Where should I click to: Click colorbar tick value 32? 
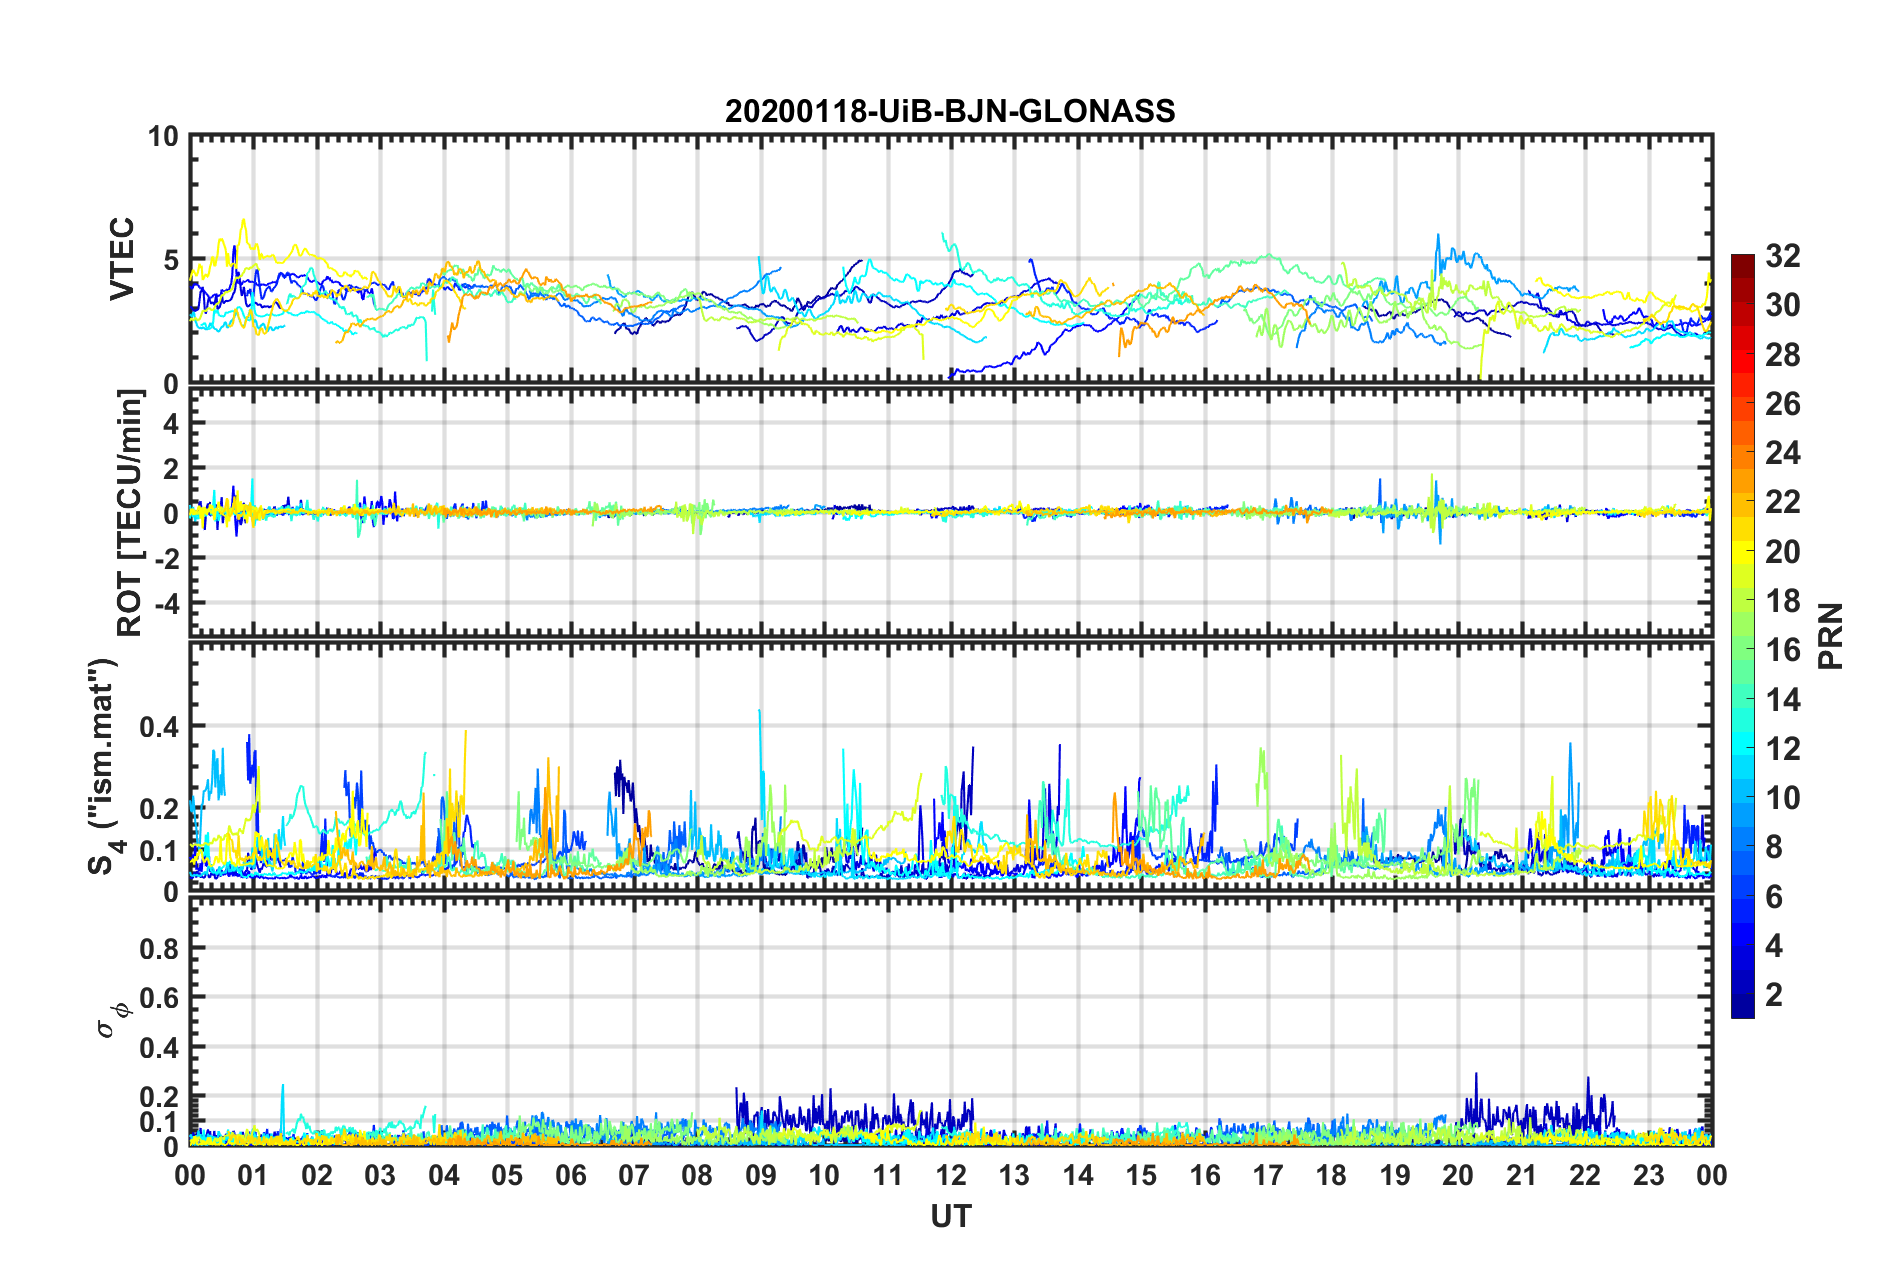point(1782,256)
